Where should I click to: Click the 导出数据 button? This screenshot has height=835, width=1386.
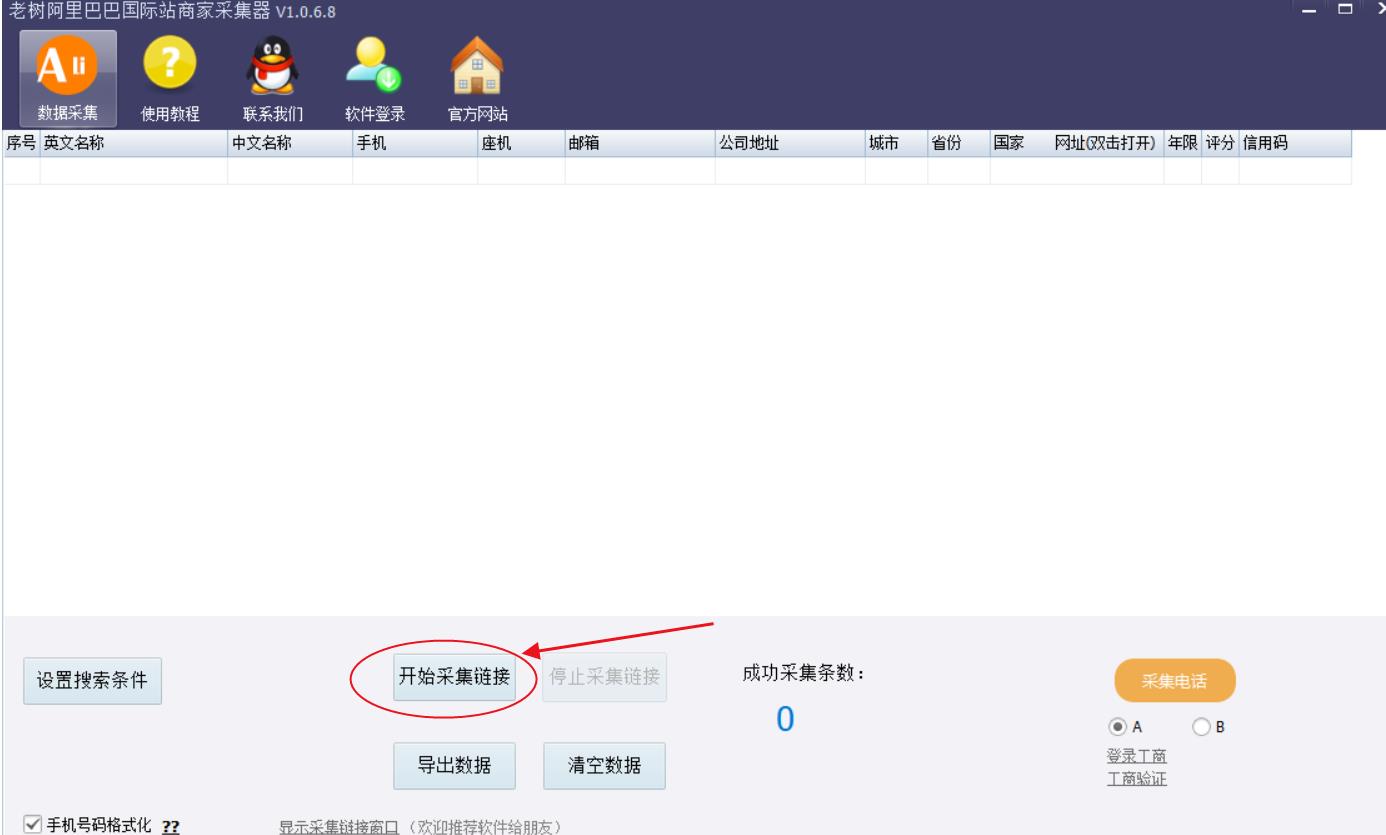click(x=454, y=766)
